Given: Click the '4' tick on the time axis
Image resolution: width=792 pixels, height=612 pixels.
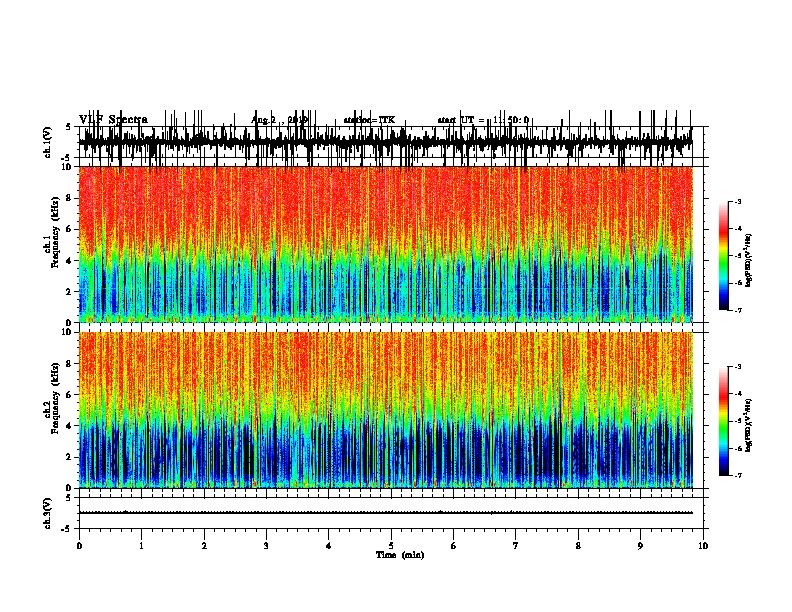Looking at the screenshot, I should tap(329, 546).
